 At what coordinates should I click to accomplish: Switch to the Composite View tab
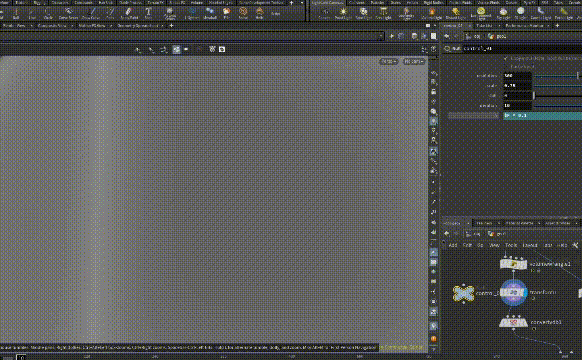(52, 26)
